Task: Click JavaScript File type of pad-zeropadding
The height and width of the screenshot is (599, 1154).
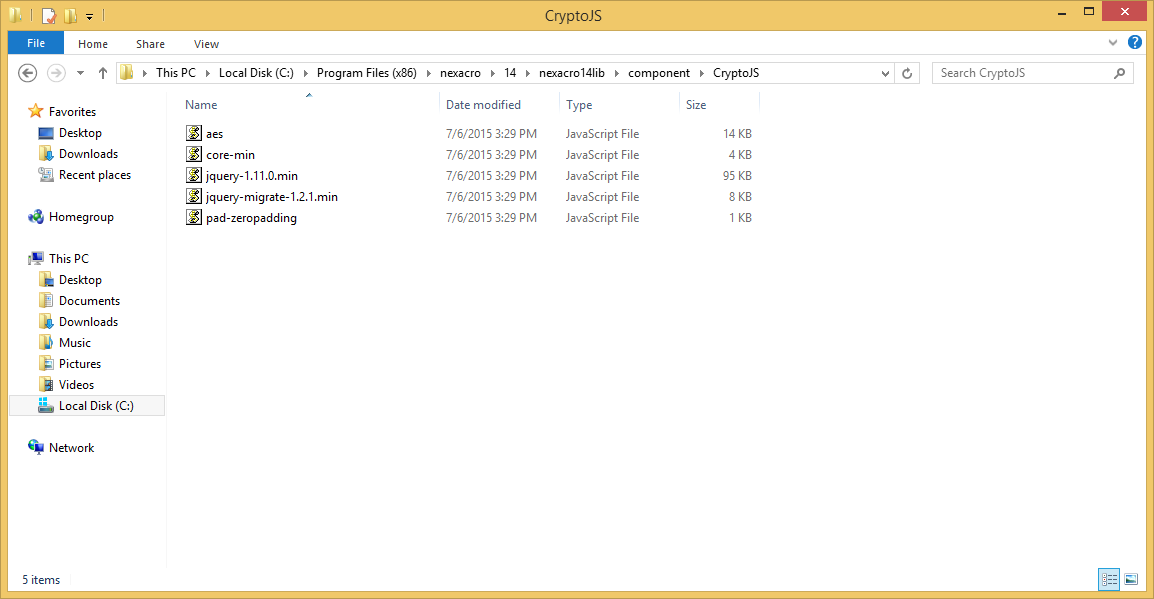Action: [x=602, y=217]
